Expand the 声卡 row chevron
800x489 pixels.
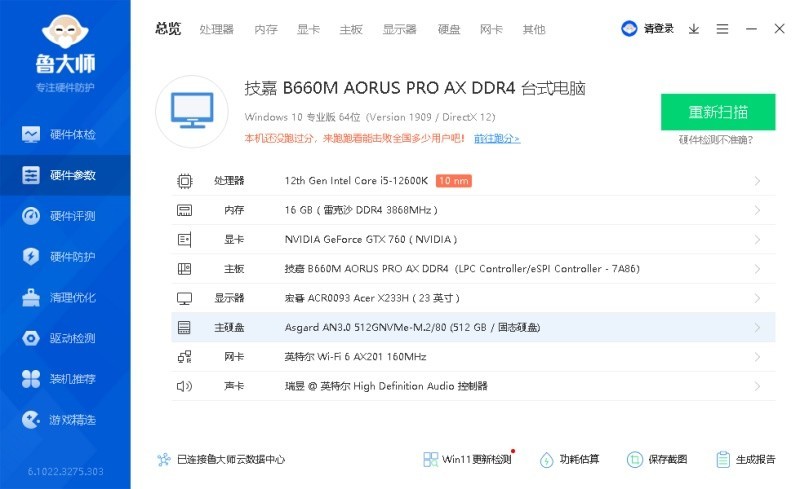pyautogui.click(x=757, y=386)
